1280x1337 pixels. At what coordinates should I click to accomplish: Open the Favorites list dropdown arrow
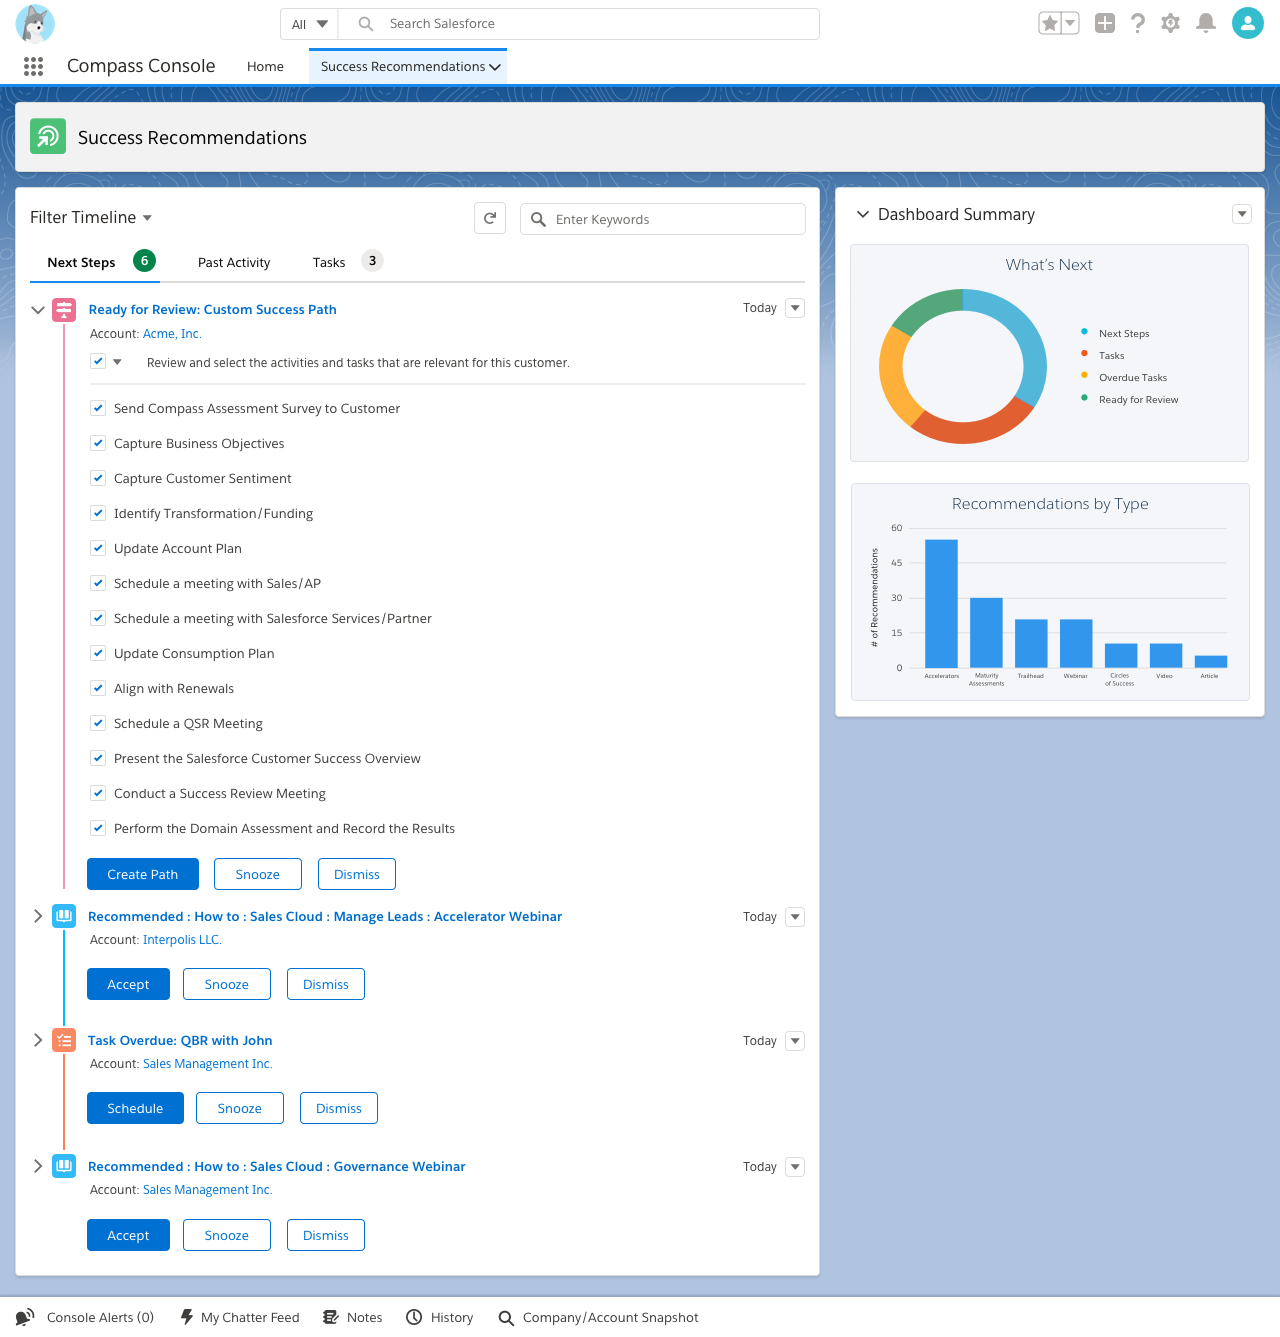point(1070,23)
